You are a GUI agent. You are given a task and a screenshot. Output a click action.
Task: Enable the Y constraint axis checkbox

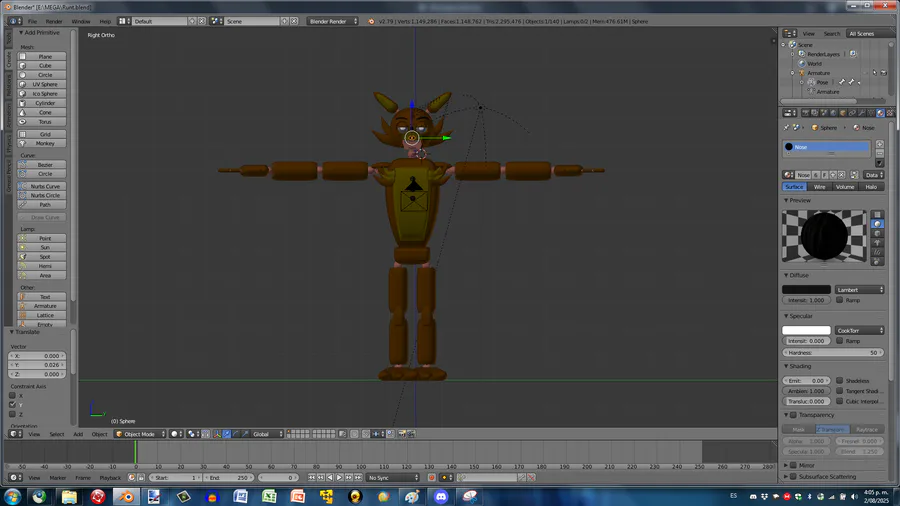tap(12, 404)
